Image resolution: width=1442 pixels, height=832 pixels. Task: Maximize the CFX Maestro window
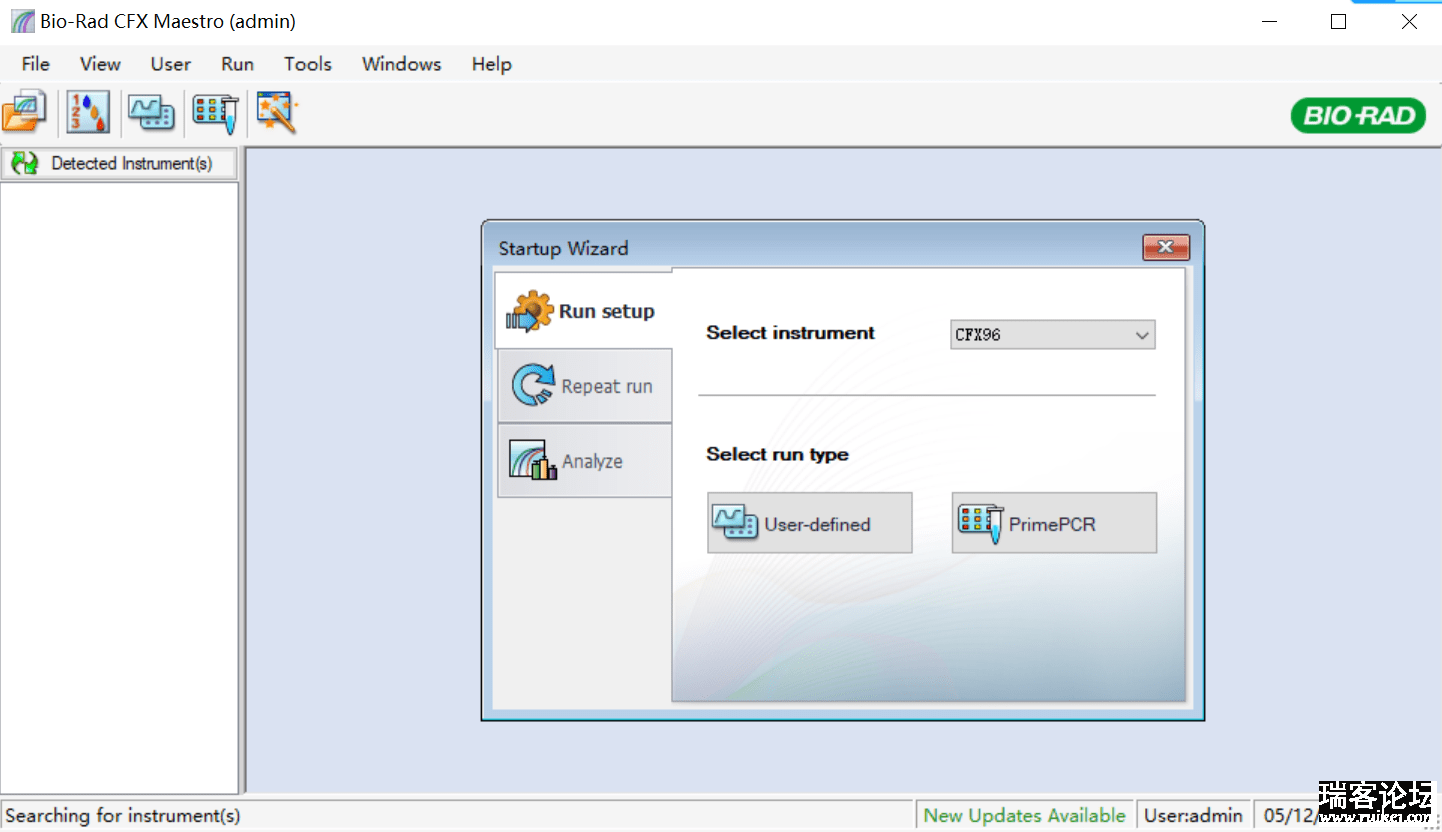click(1339, 21)
